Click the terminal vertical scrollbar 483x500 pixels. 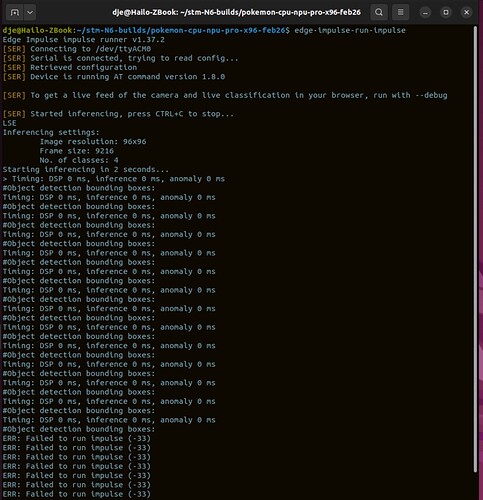pos(475,248)
